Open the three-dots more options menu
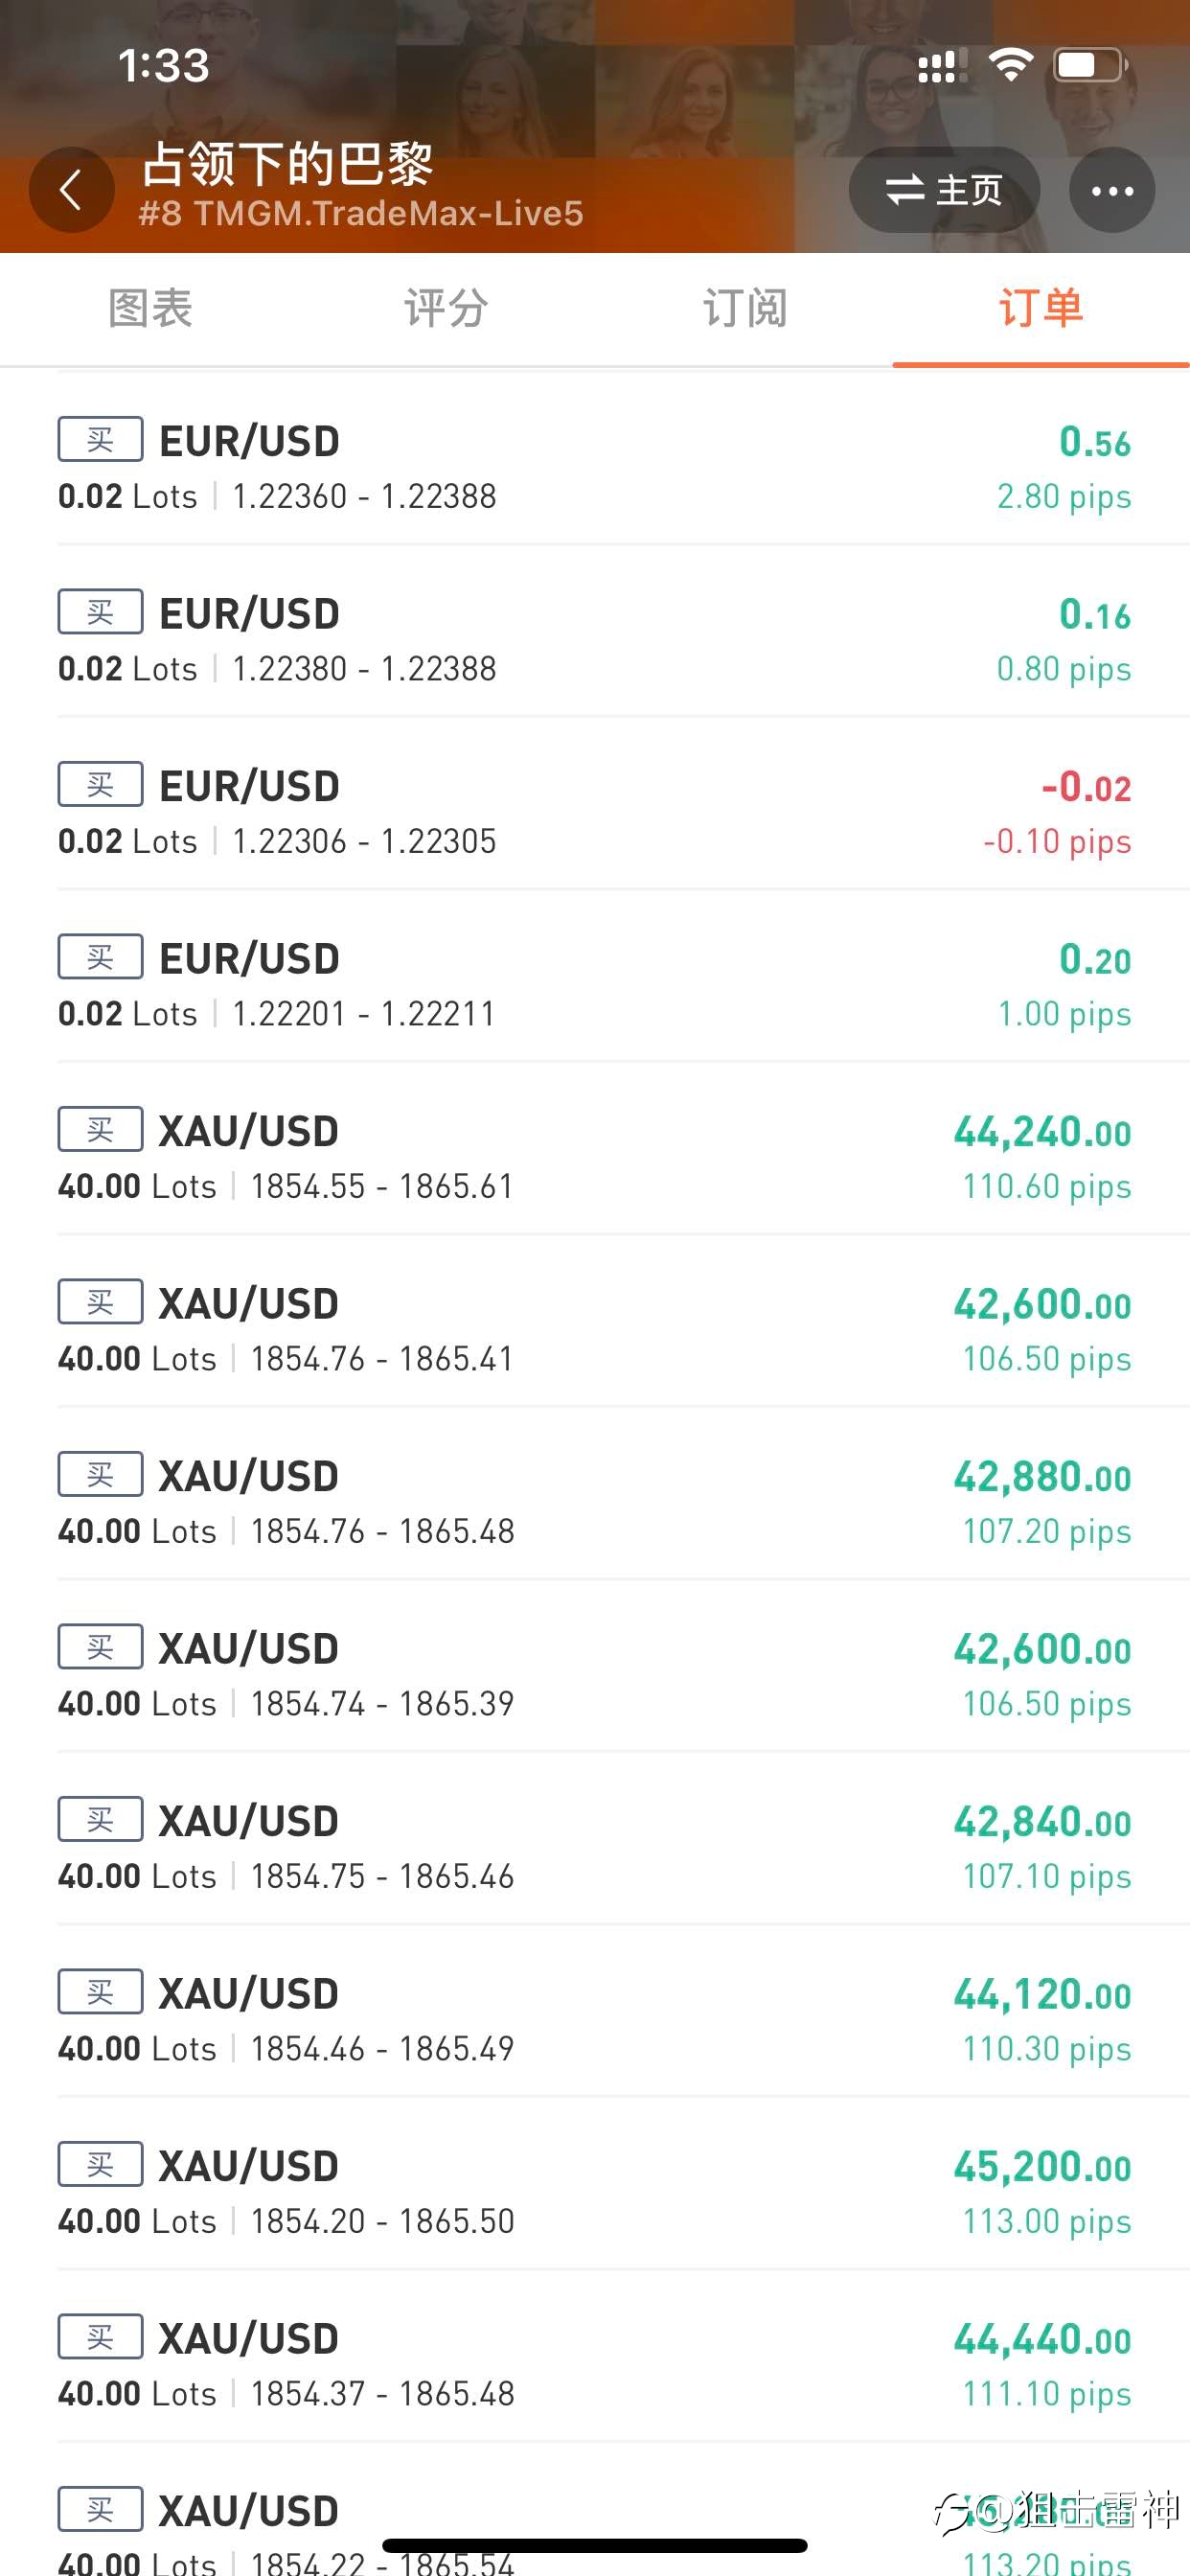 click(x=1112, y=190)
